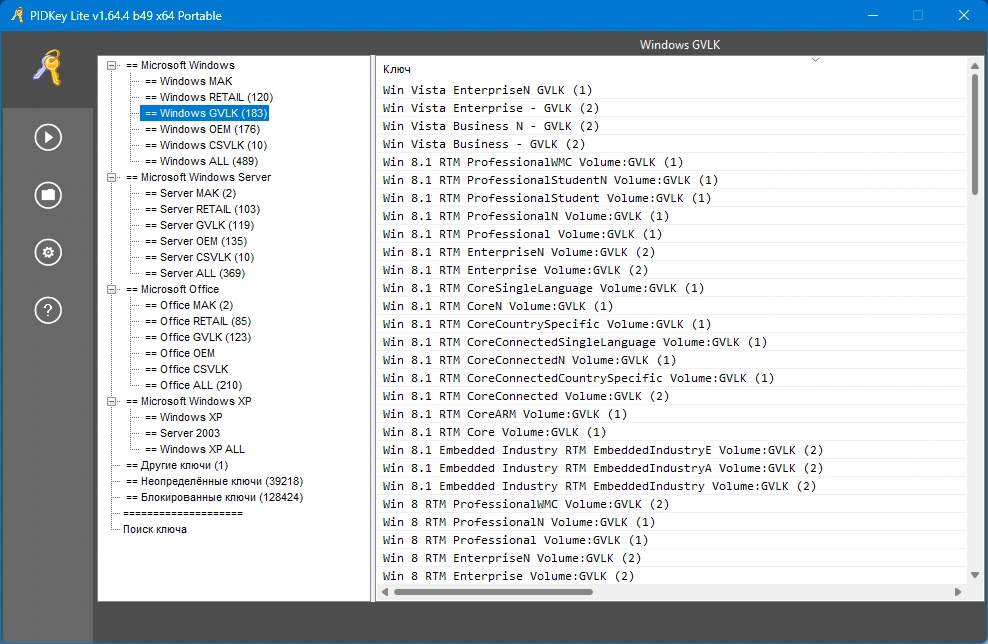Select Win 8.1 RTM ProfessionalStudentN row

672,180
